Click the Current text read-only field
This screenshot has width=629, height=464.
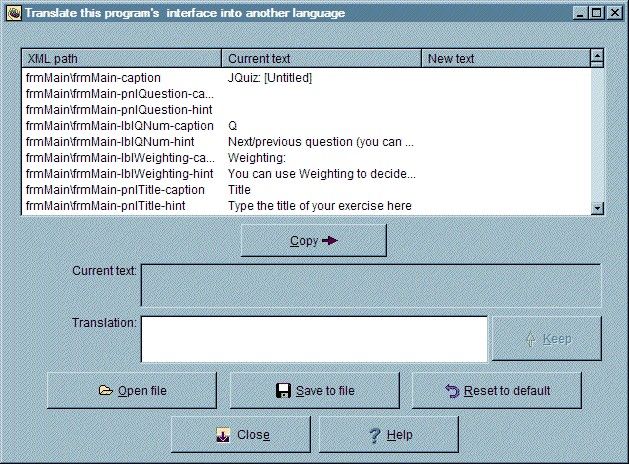tap(371, 285)
